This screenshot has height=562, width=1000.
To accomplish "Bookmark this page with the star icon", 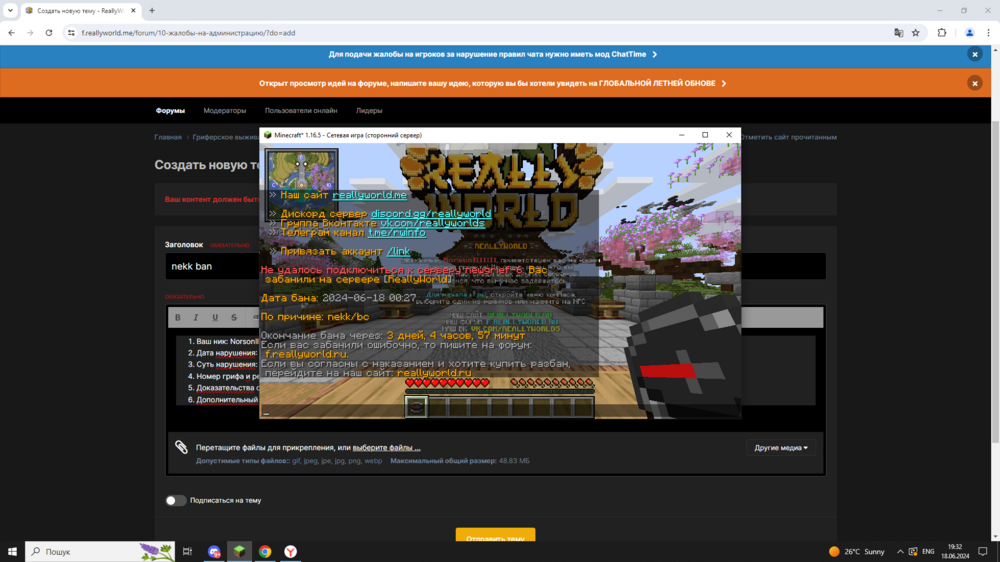I will [x=916, y=33].
